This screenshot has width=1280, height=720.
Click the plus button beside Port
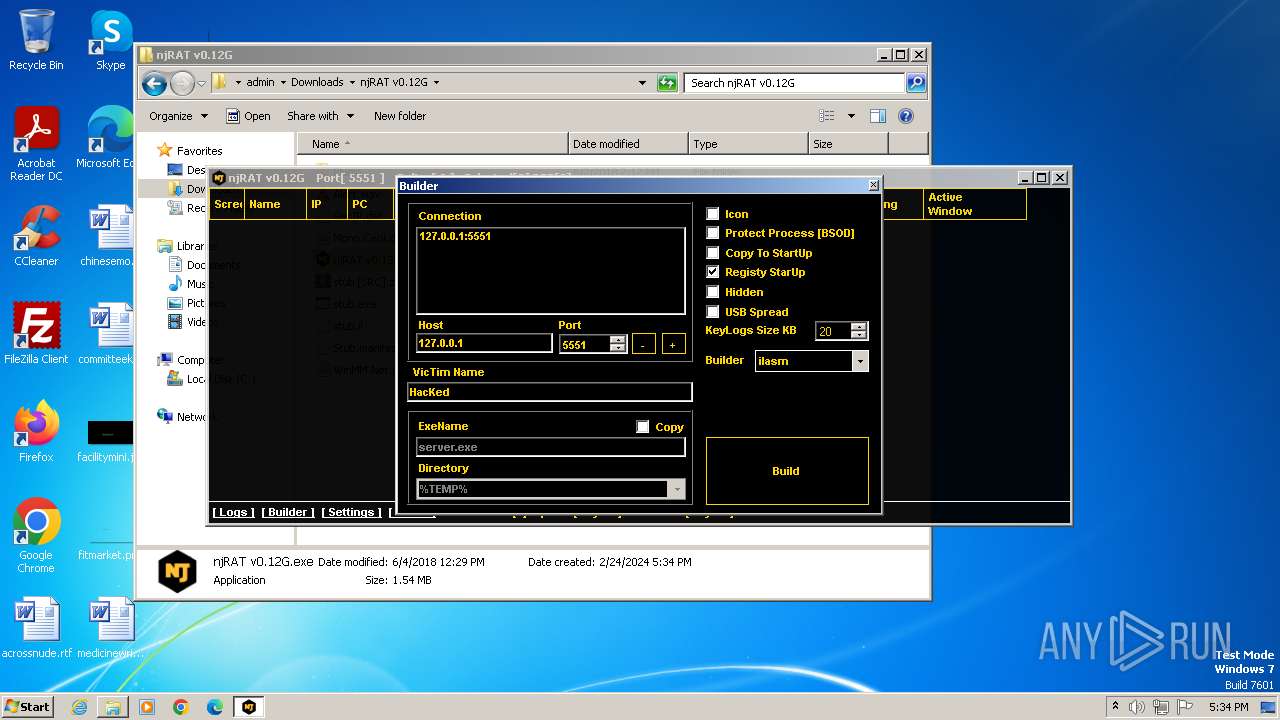click(673, 344)
